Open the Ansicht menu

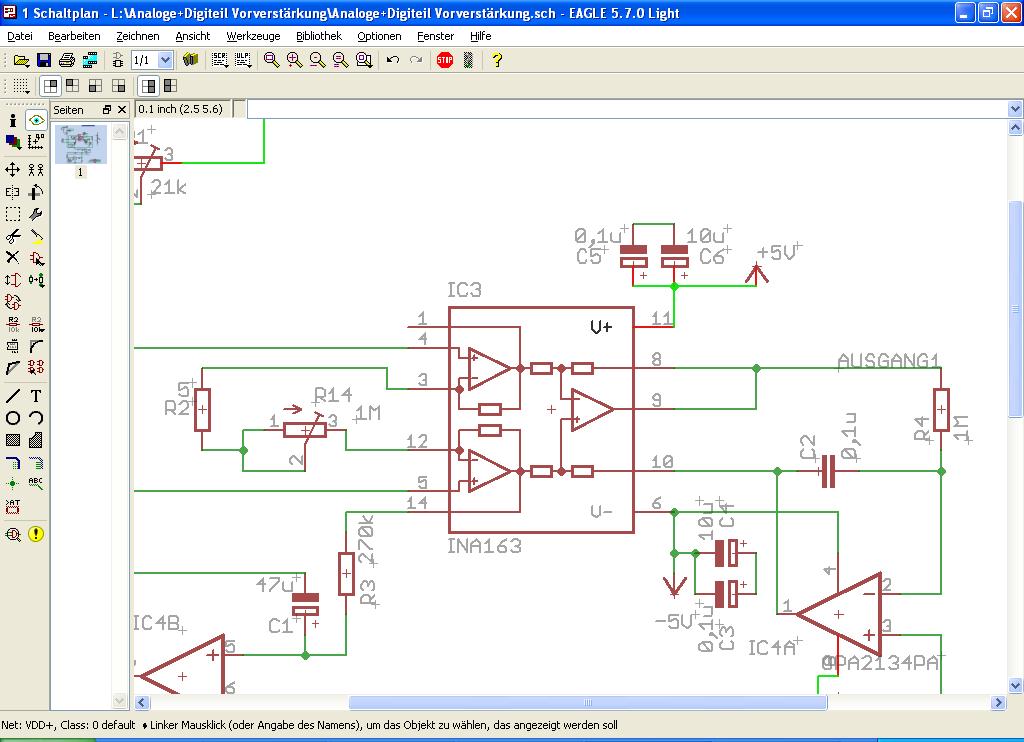pos(193,36)
